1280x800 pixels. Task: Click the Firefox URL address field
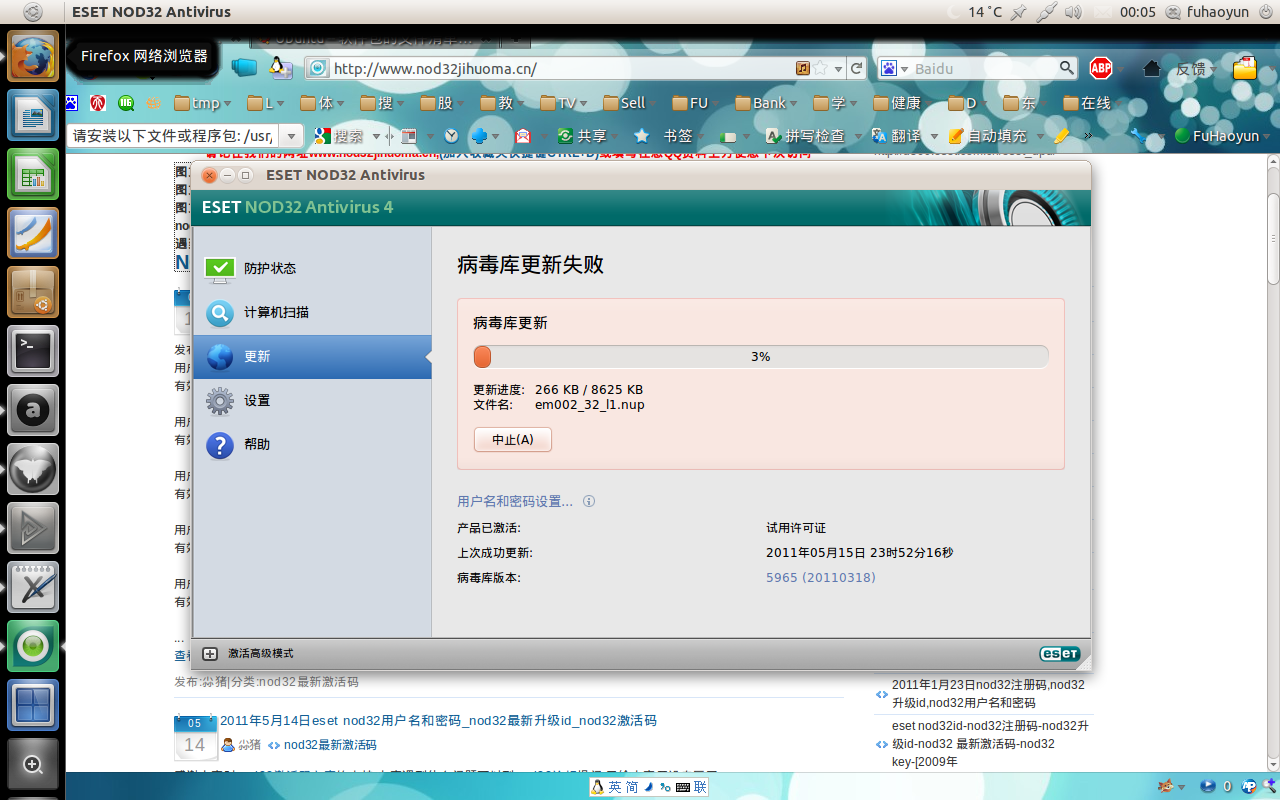coord(560,69)
